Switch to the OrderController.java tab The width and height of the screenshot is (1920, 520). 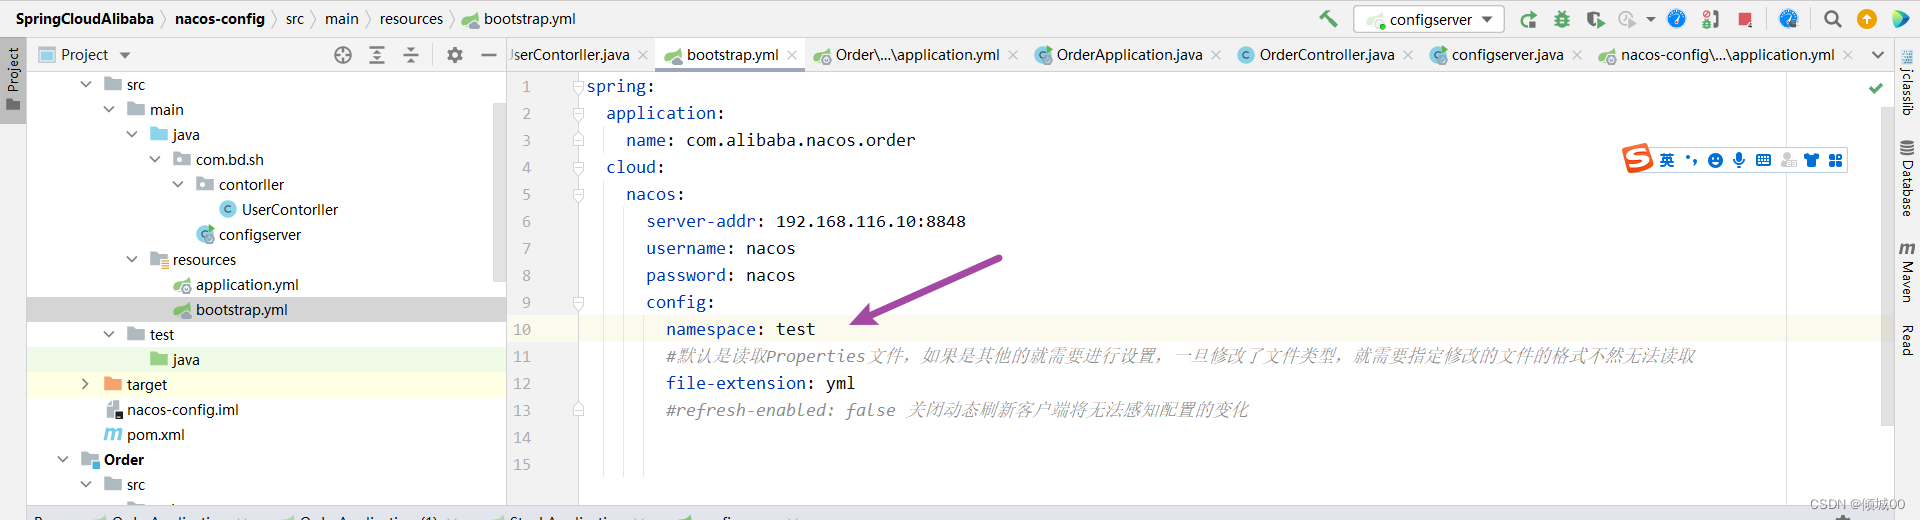pyautogui.click(x=1326, y=55)
